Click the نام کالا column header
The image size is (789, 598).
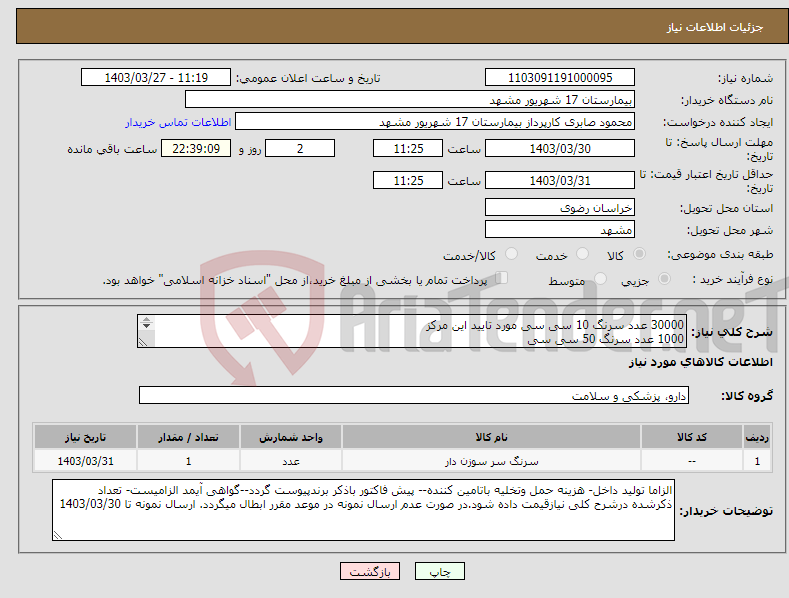click(x=491, y=437)
